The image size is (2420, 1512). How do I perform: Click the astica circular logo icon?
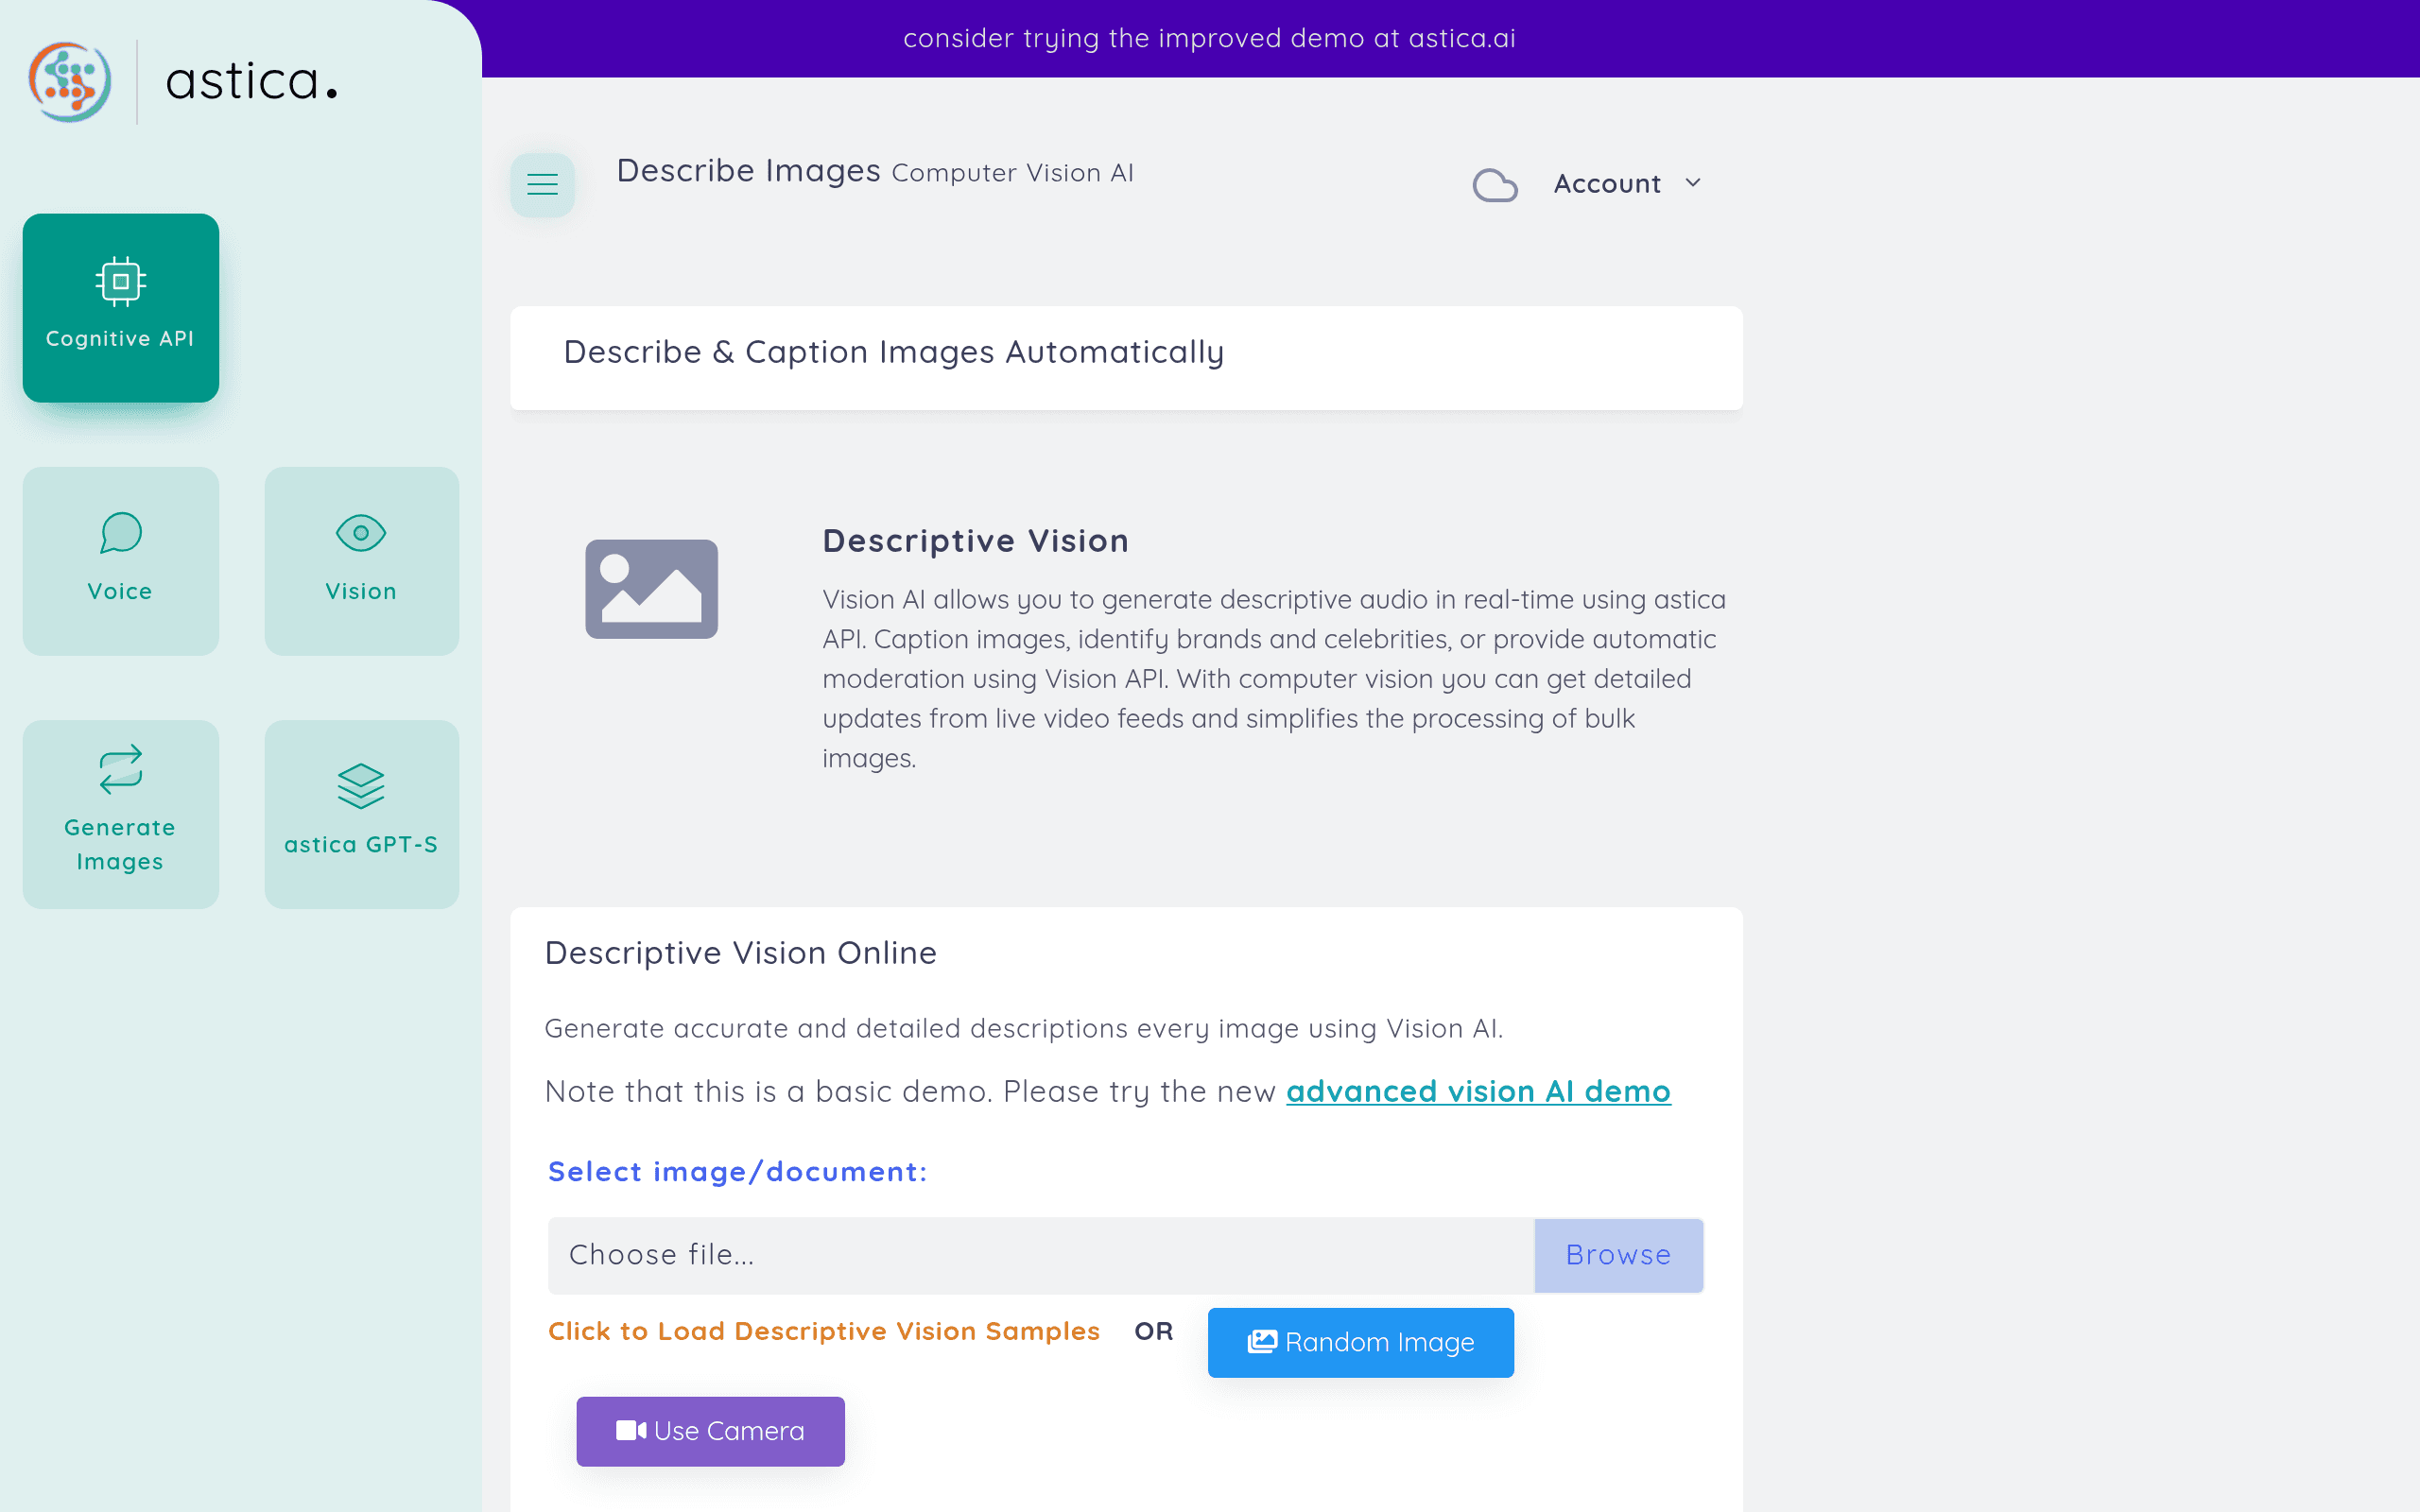[69, 81]
